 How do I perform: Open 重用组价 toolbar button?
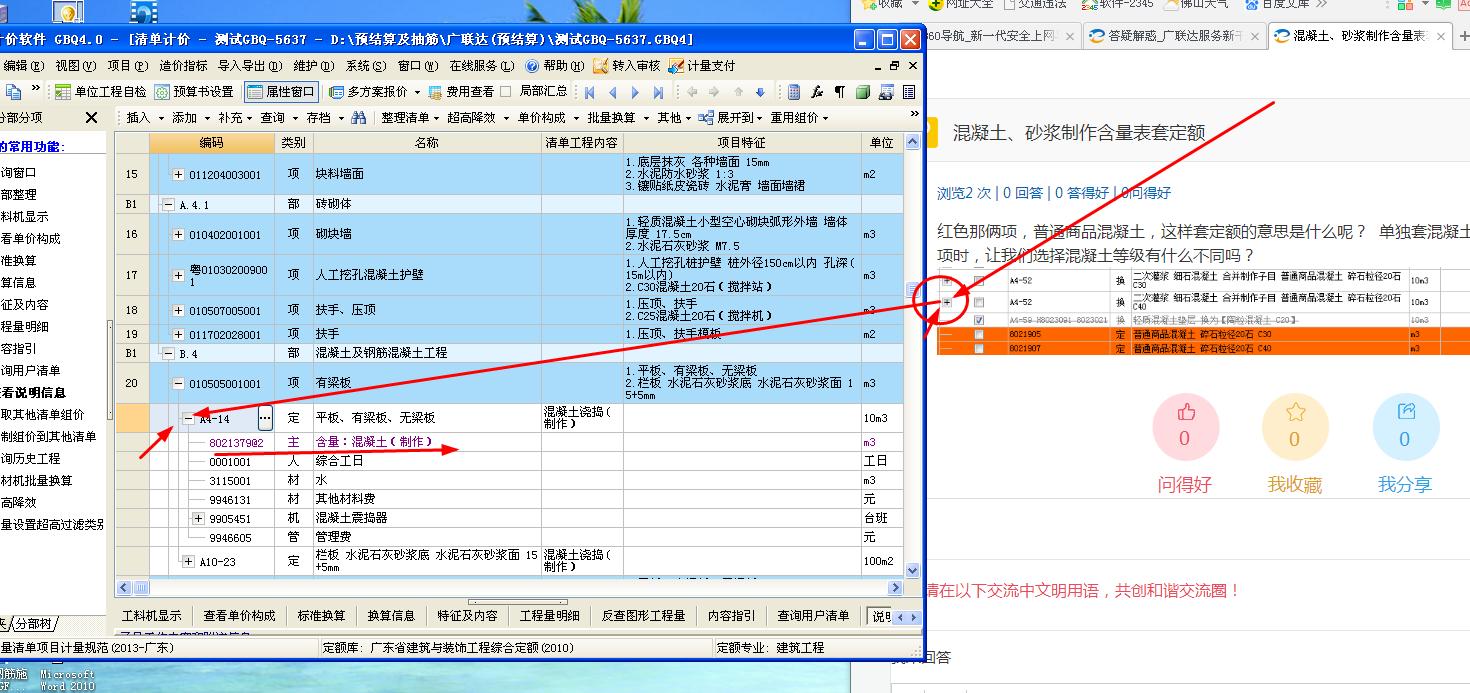pyautogui.click(x=799, y=117)
